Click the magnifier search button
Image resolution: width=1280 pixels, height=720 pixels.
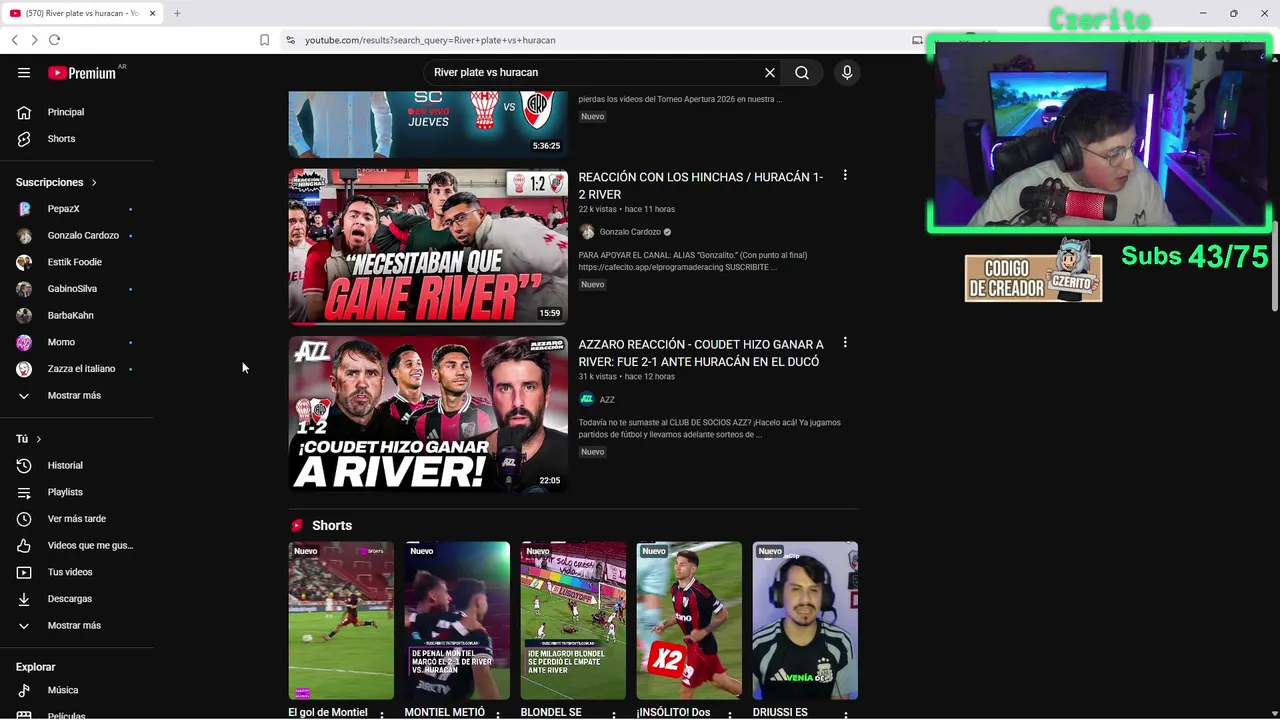pos(802,73)
